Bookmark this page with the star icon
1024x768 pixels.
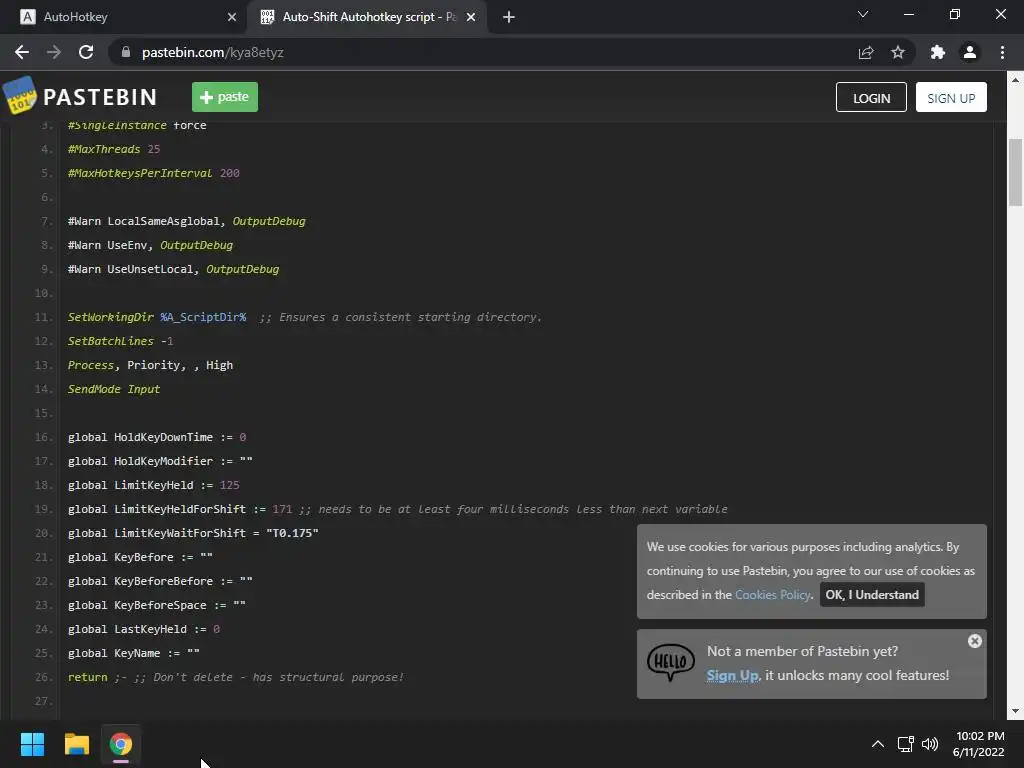[898, 52]
